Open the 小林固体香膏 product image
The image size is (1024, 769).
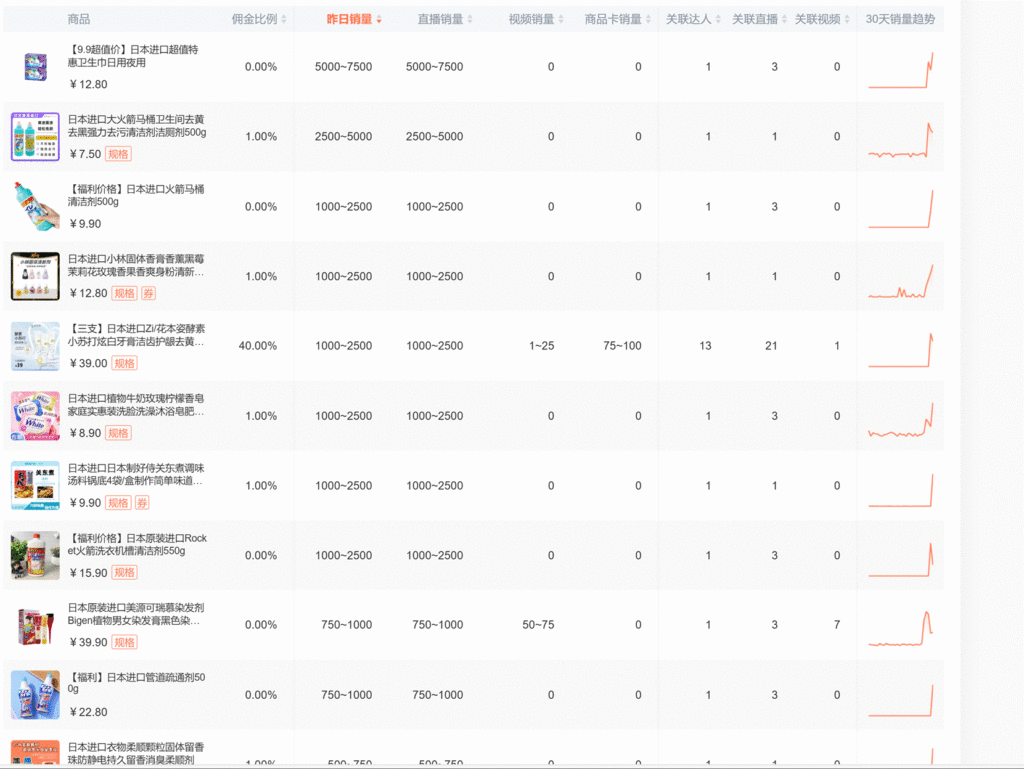(x=35, y=276)
